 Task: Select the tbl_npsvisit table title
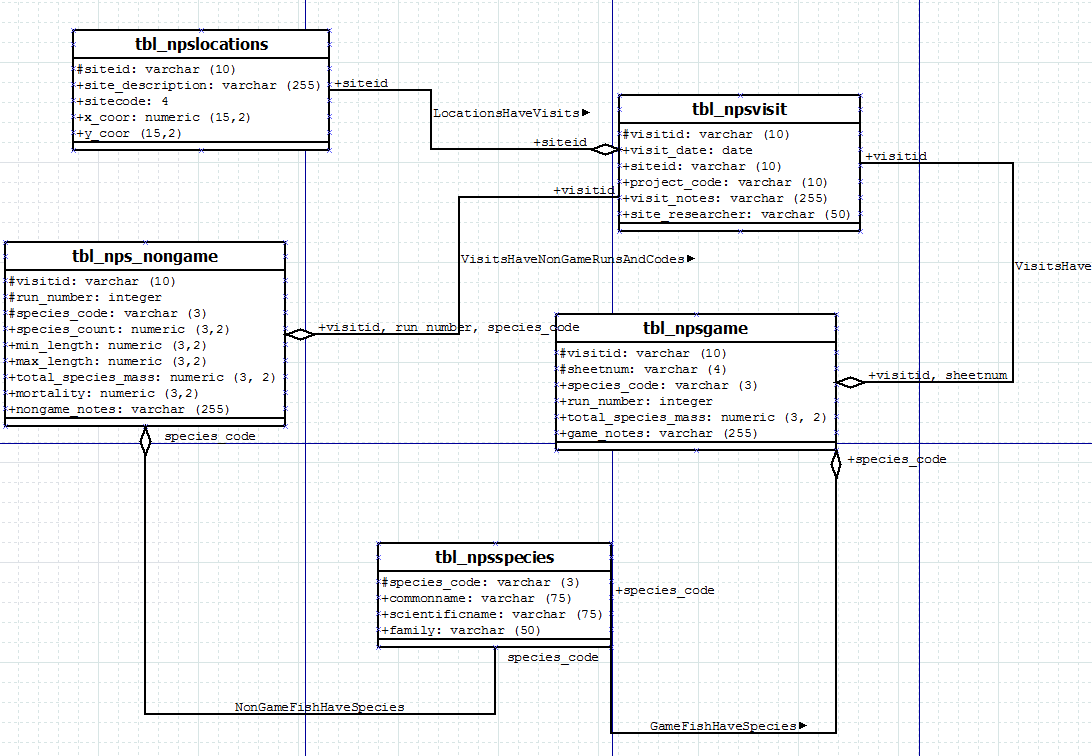[x=739, y=109]
